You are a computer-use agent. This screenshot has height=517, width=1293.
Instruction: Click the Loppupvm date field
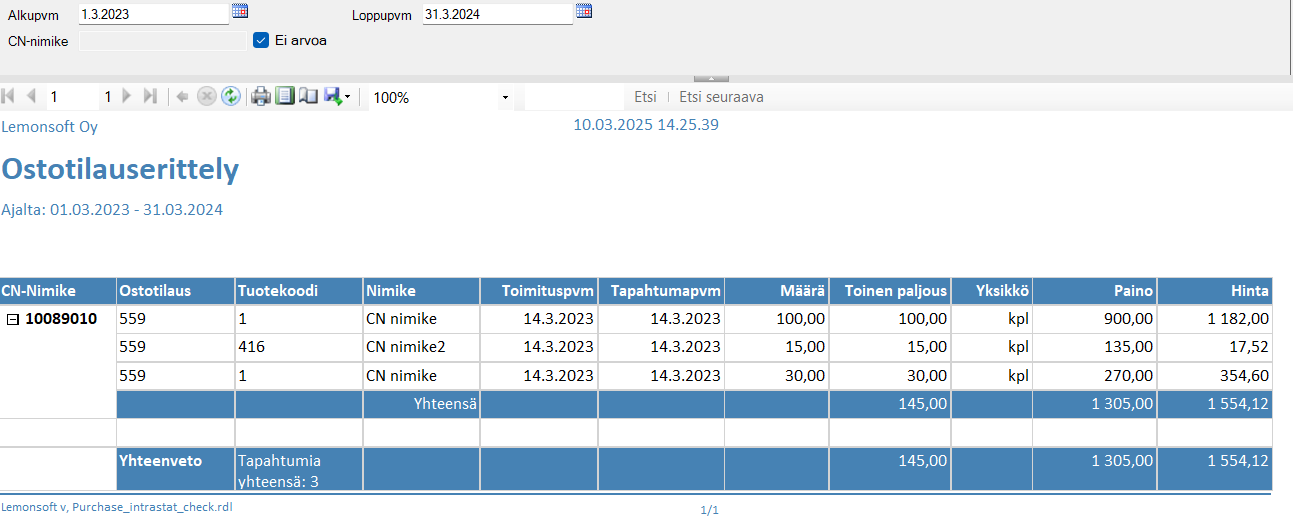tap(497, 14)
